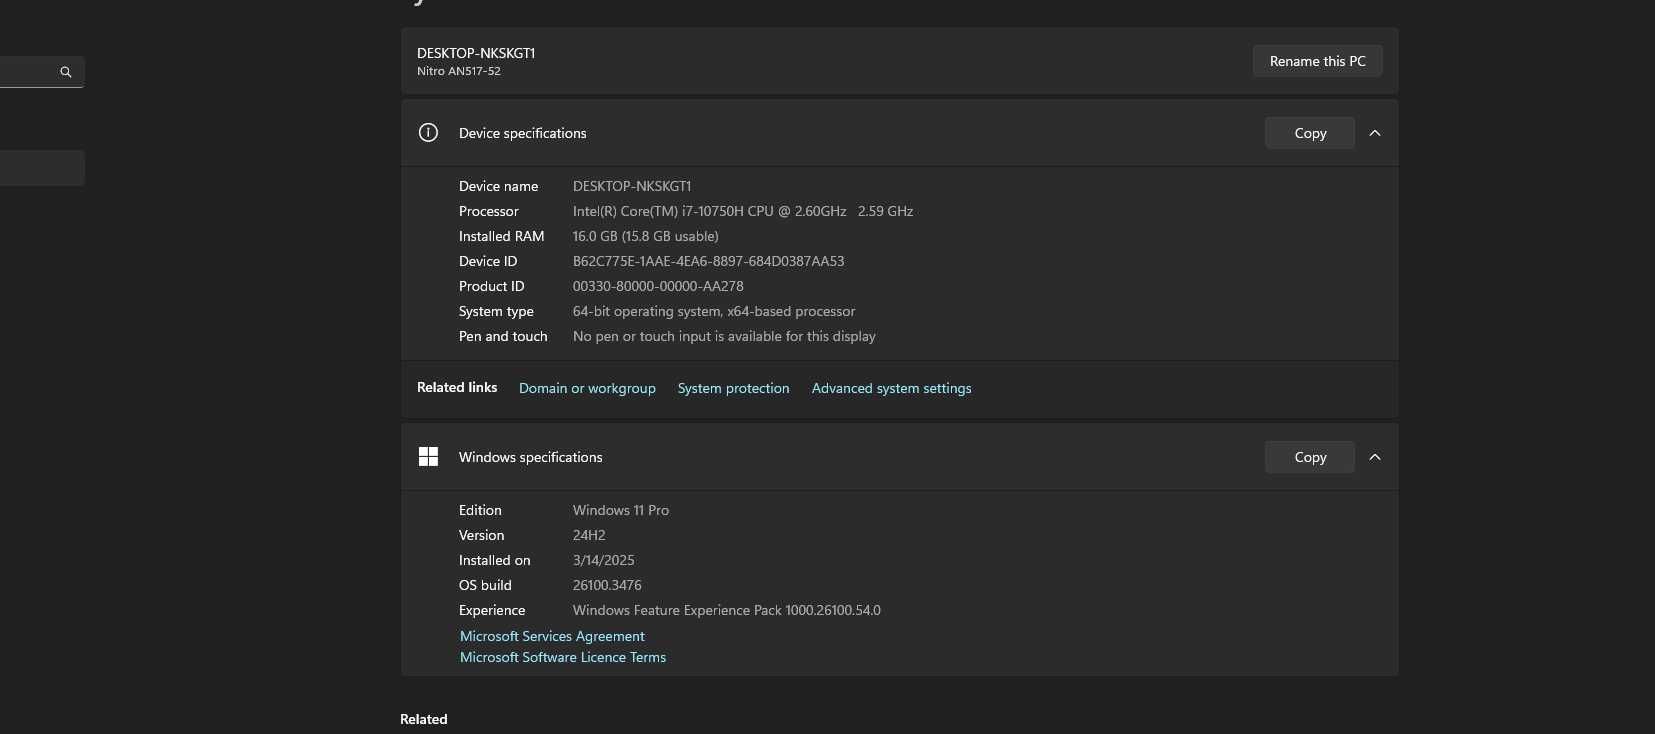Click the OS build number
The height and width of the screenshot is (734, 1655).
point(607,585)
